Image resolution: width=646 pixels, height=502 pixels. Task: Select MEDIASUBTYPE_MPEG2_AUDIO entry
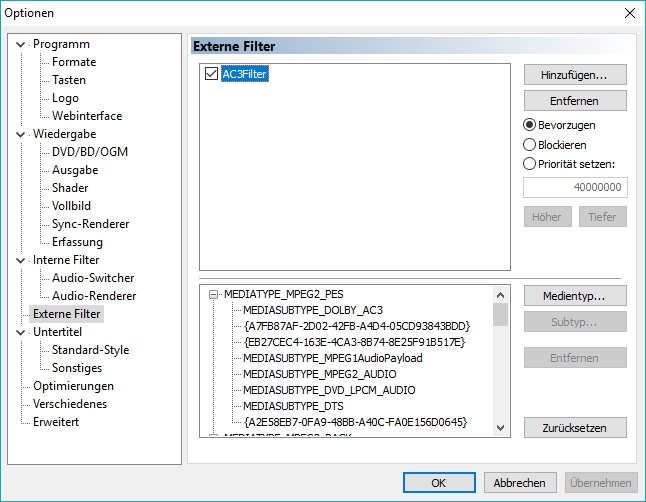click(319, 374)
